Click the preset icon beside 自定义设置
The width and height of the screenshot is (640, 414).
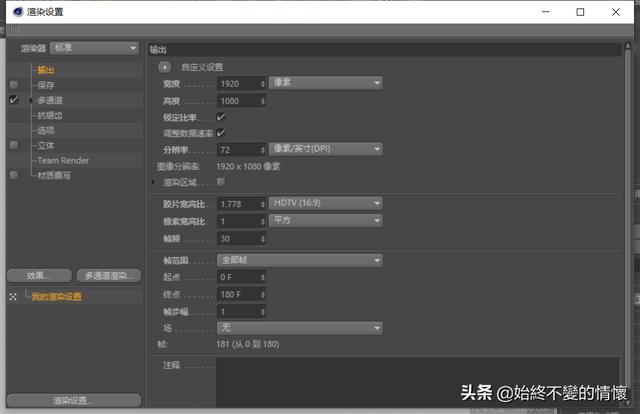[164, 67]
